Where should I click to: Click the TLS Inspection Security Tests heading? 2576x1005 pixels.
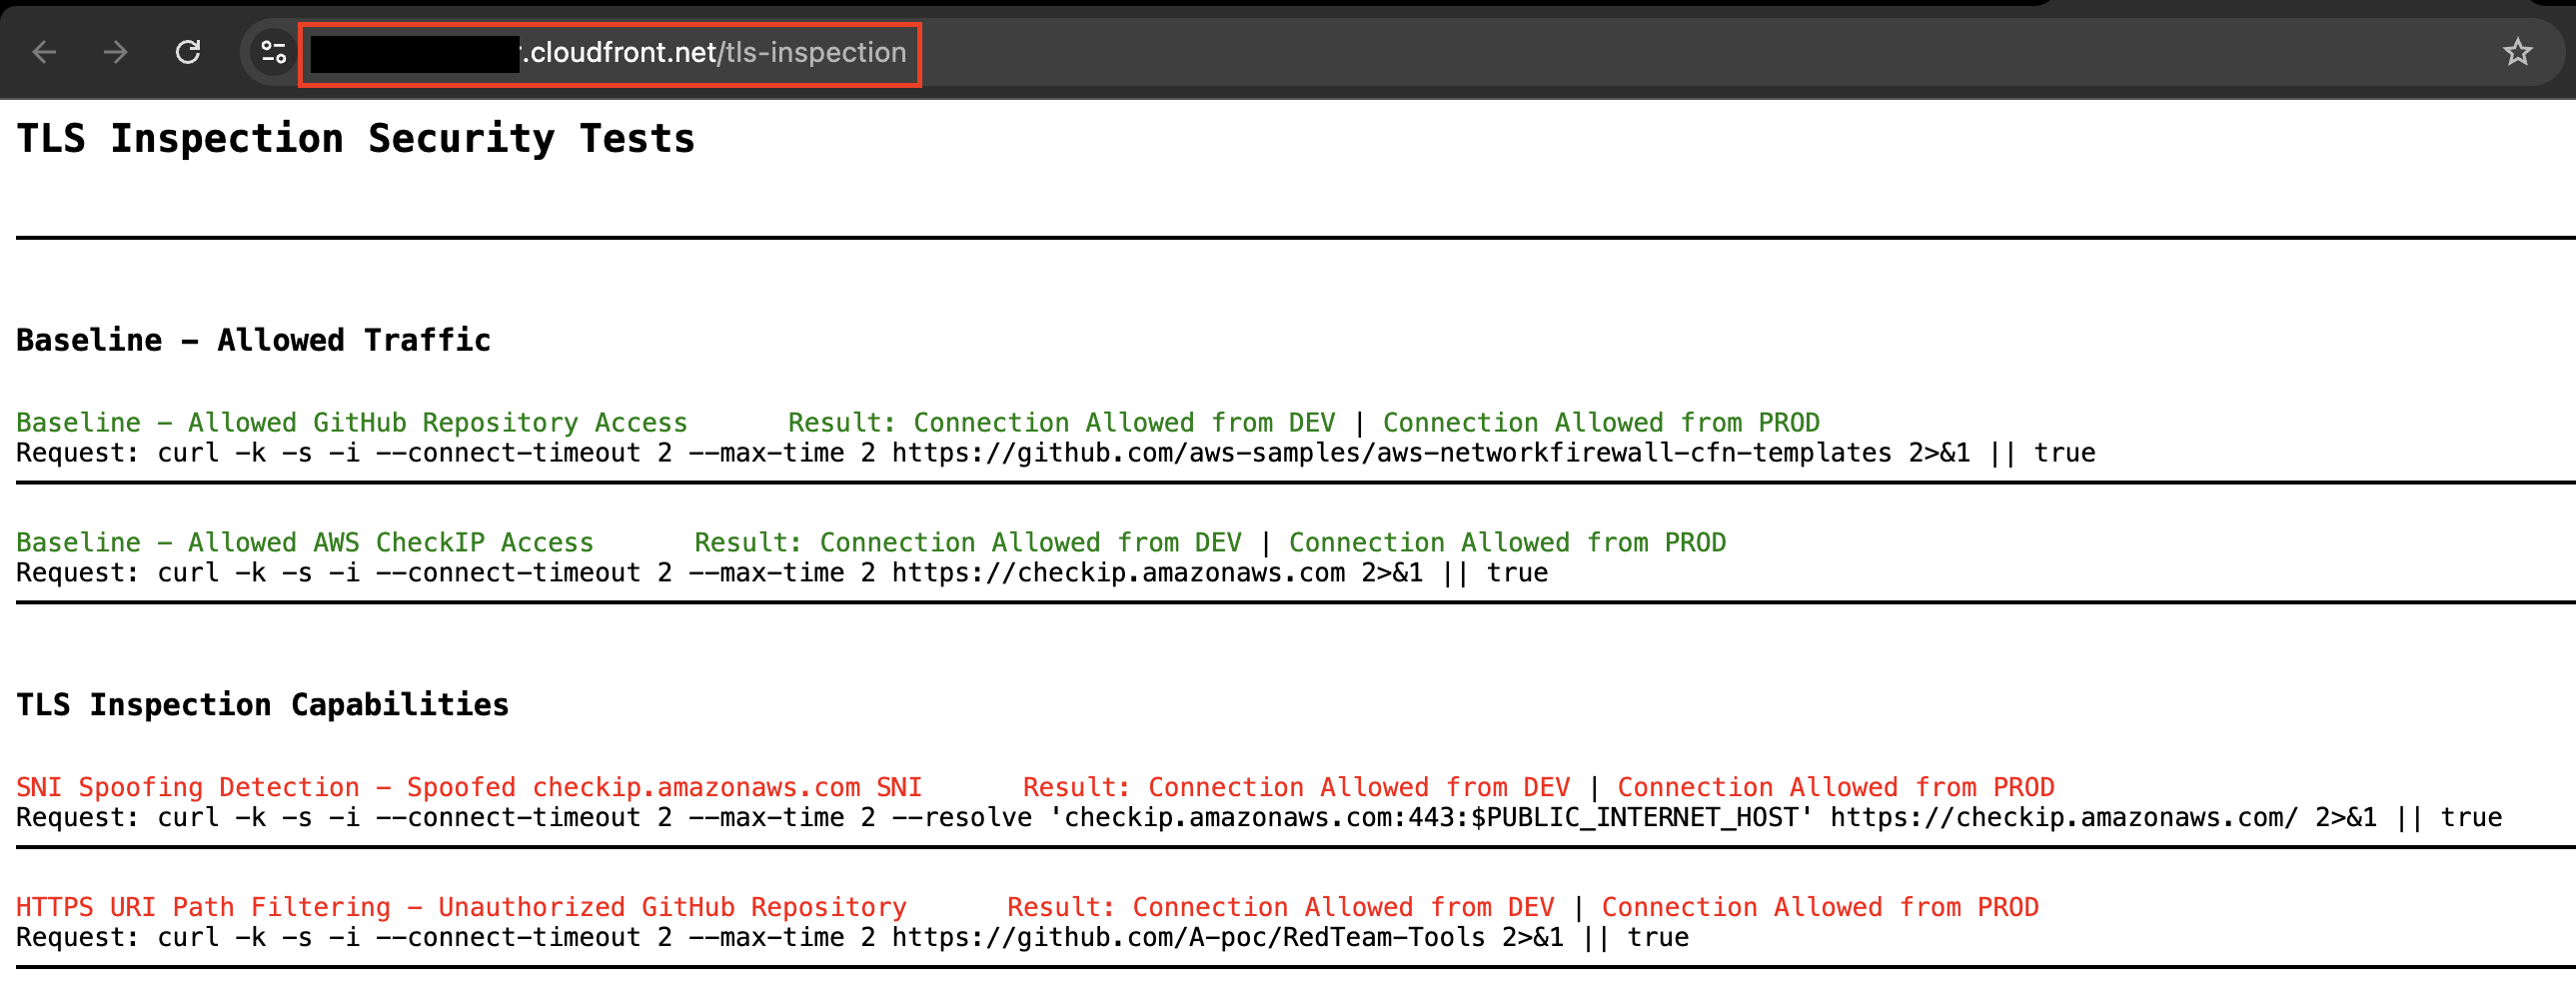tap(355, 139)
